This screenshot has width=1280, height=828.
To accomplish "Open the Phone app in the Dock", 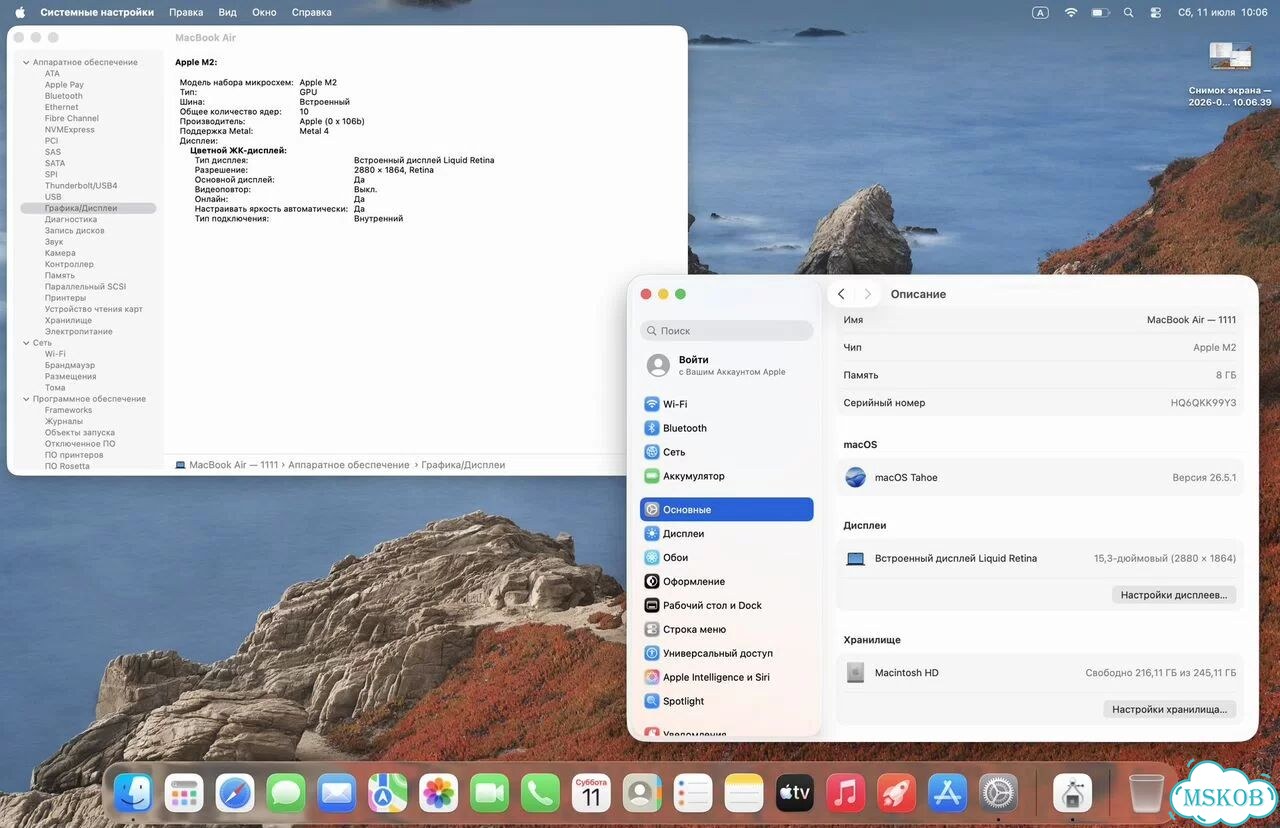I will click(541, 794).
